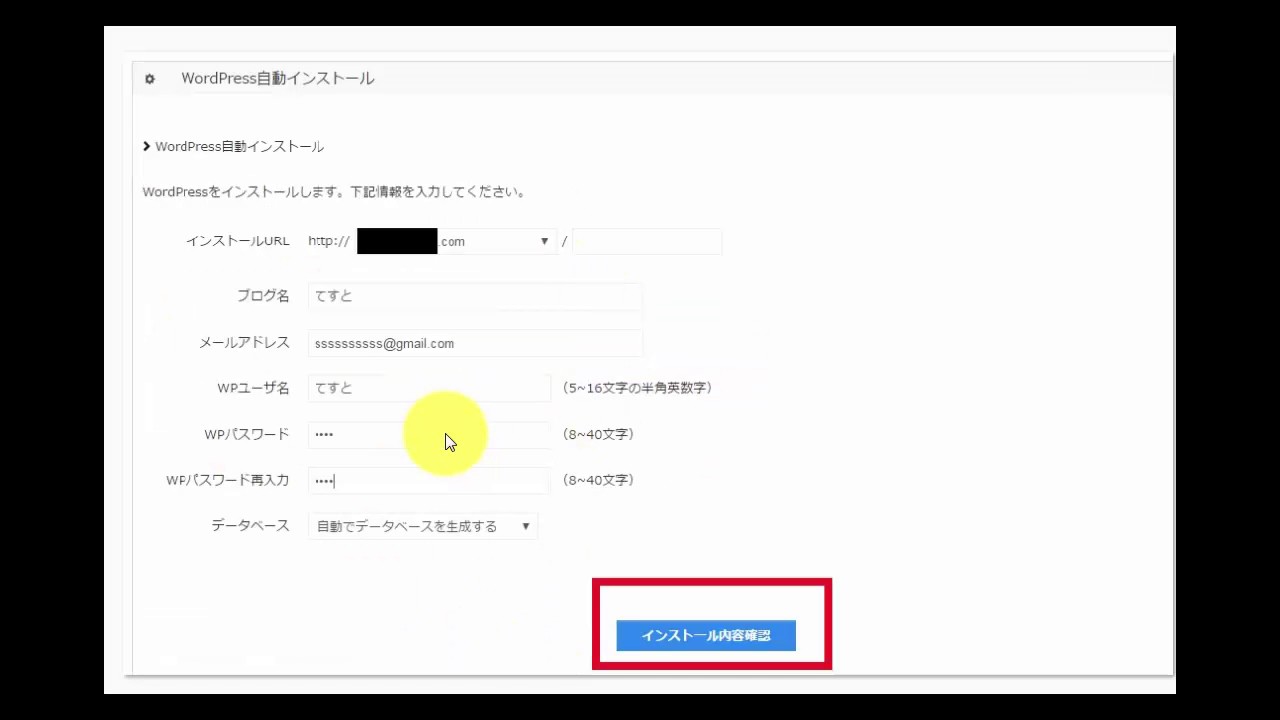1280x720 pixels.
Task: Open the データベース dropdown
Action: 423,526
